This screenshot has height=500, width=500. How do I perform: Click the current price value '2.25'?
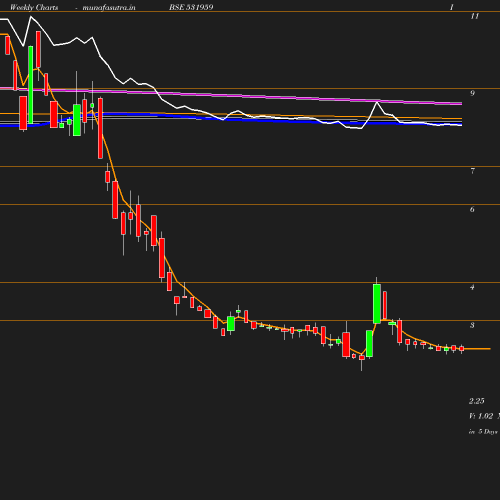coord(477,401)
